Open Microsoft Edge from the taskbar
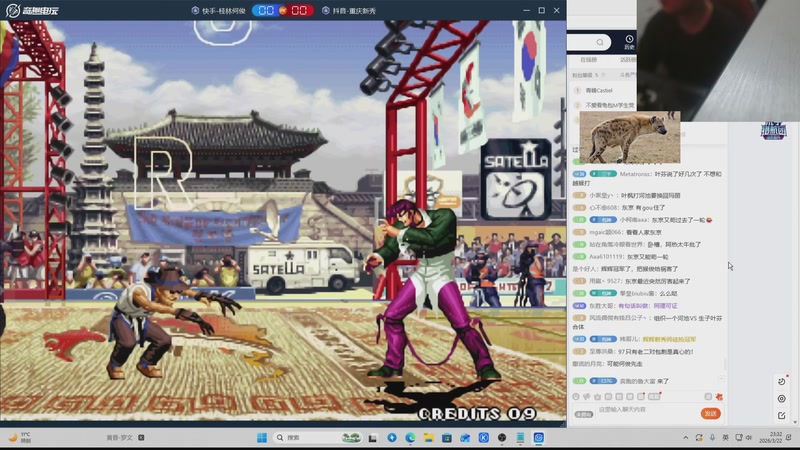Image resolution: width=800 pixels, height=450 pixels. (x=410, y=437)
